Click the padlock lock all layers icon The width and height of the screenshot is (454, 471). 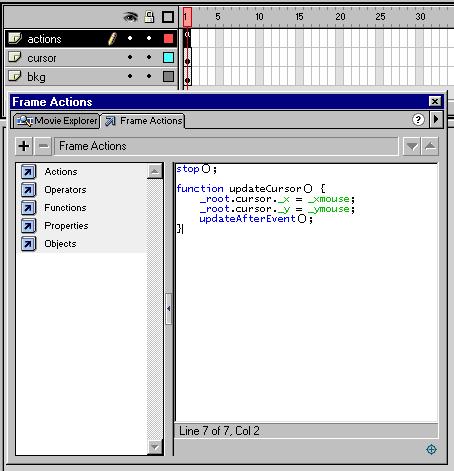(149, 16)
